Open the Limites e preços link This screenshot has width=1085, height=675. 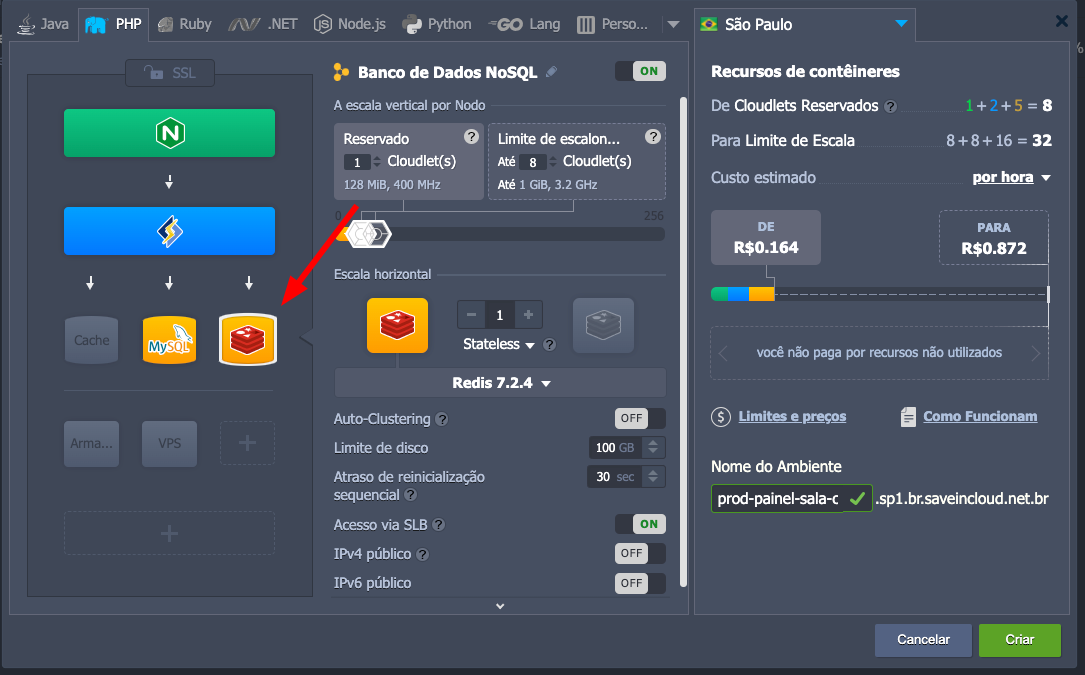pyautogui.click(x=792, y=416)
